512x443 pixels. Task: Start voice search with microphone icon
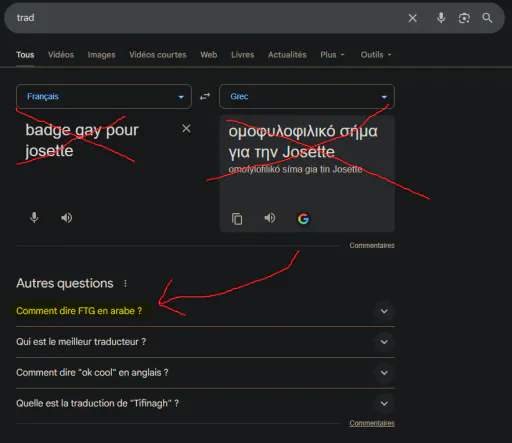441,18
